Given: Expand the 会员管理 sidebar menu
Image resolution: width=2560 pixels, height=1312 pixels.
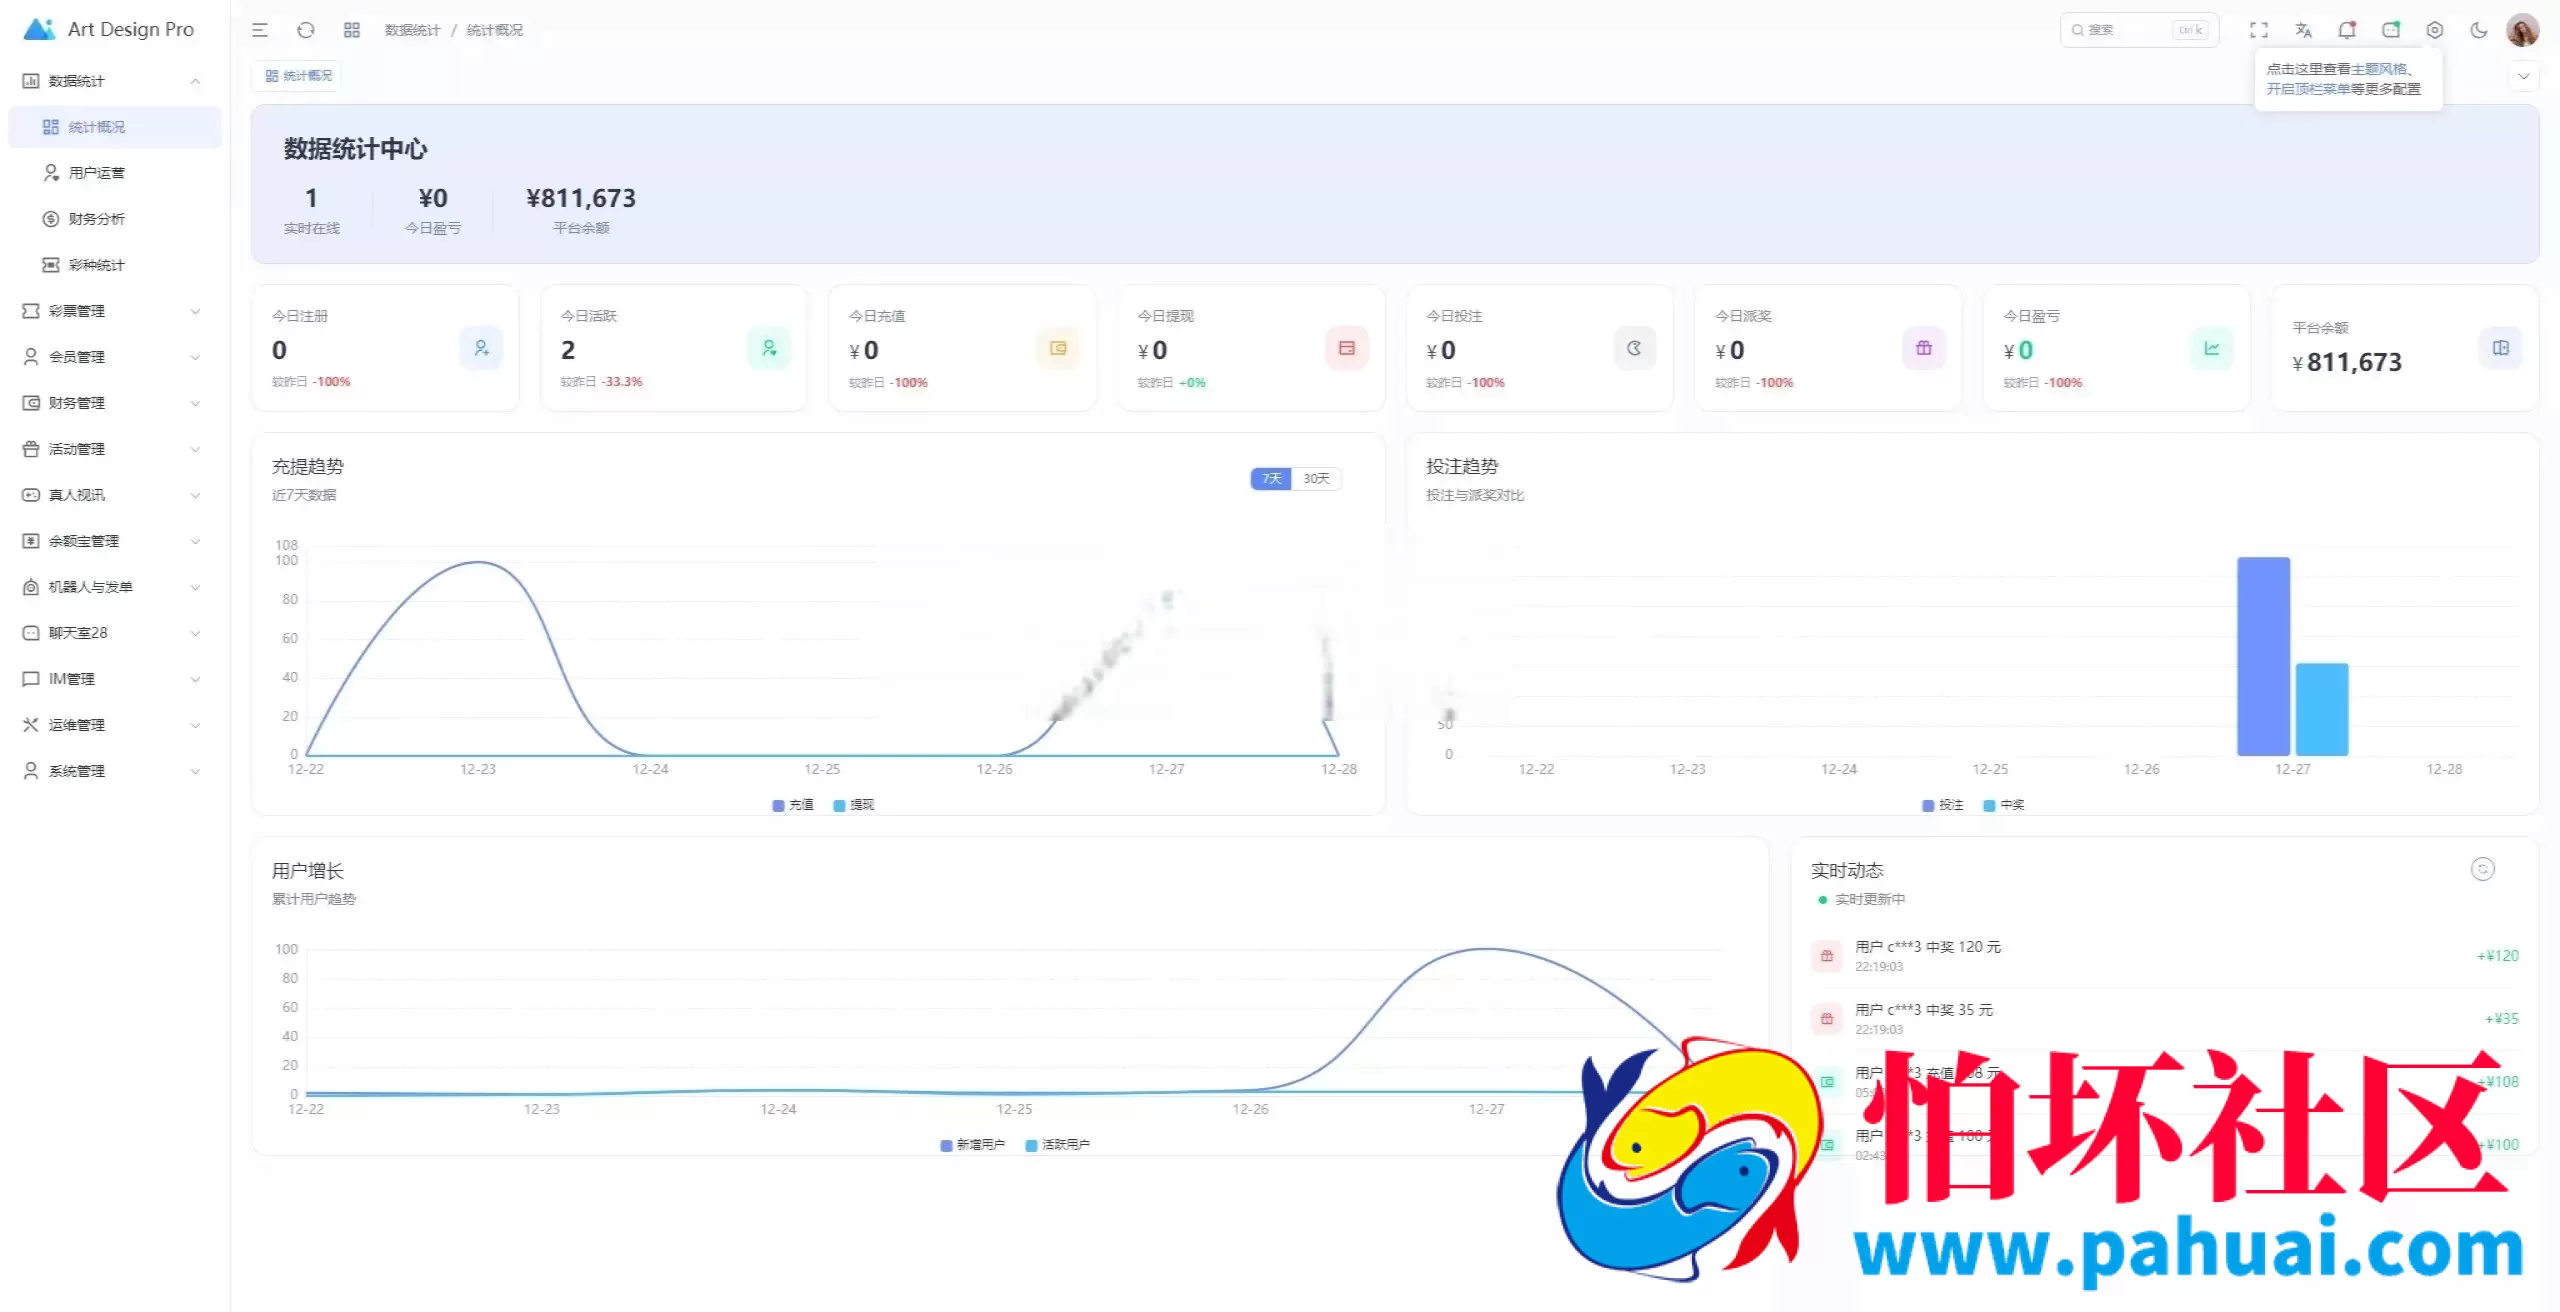Looking at the screenshot, I should click(114, 357).
